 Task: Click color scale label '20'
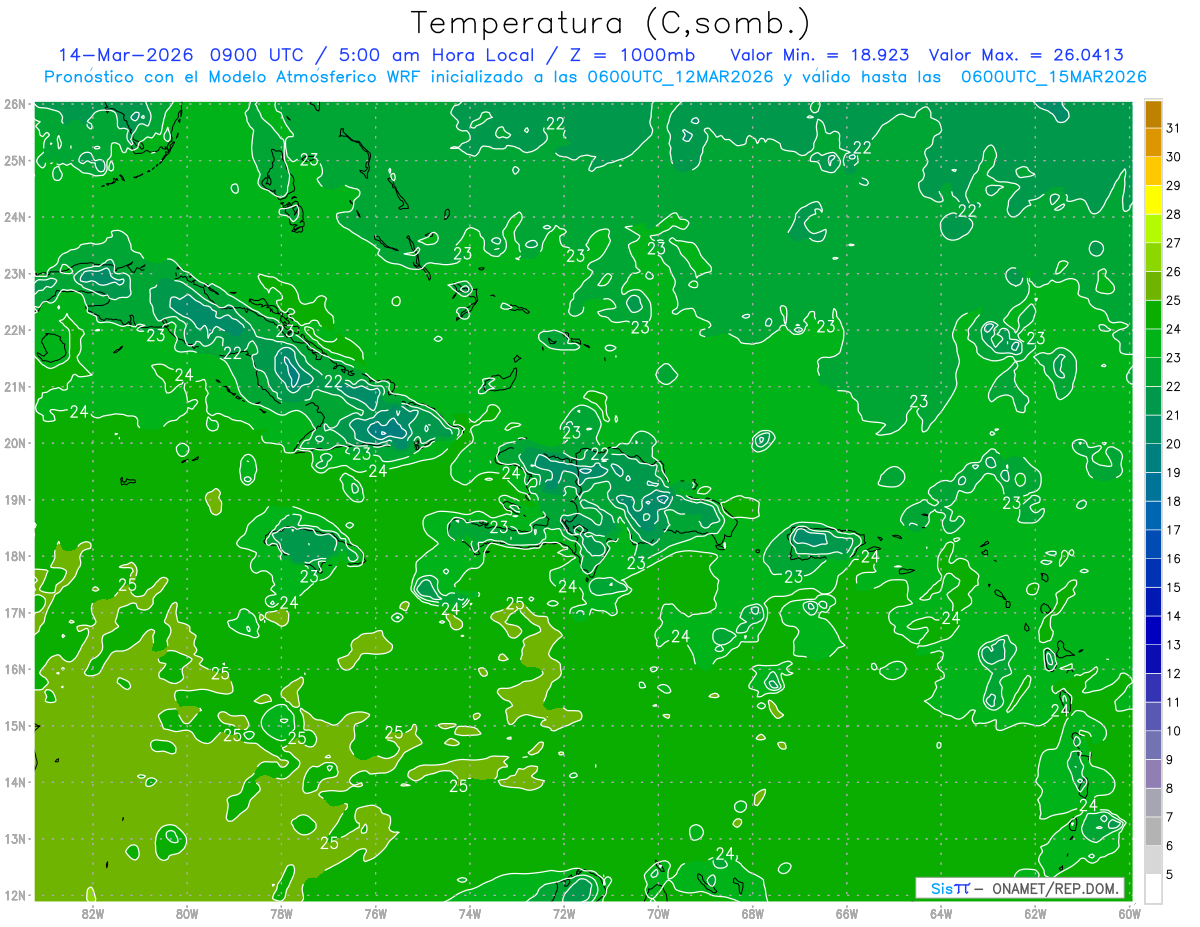(1173, 444)
